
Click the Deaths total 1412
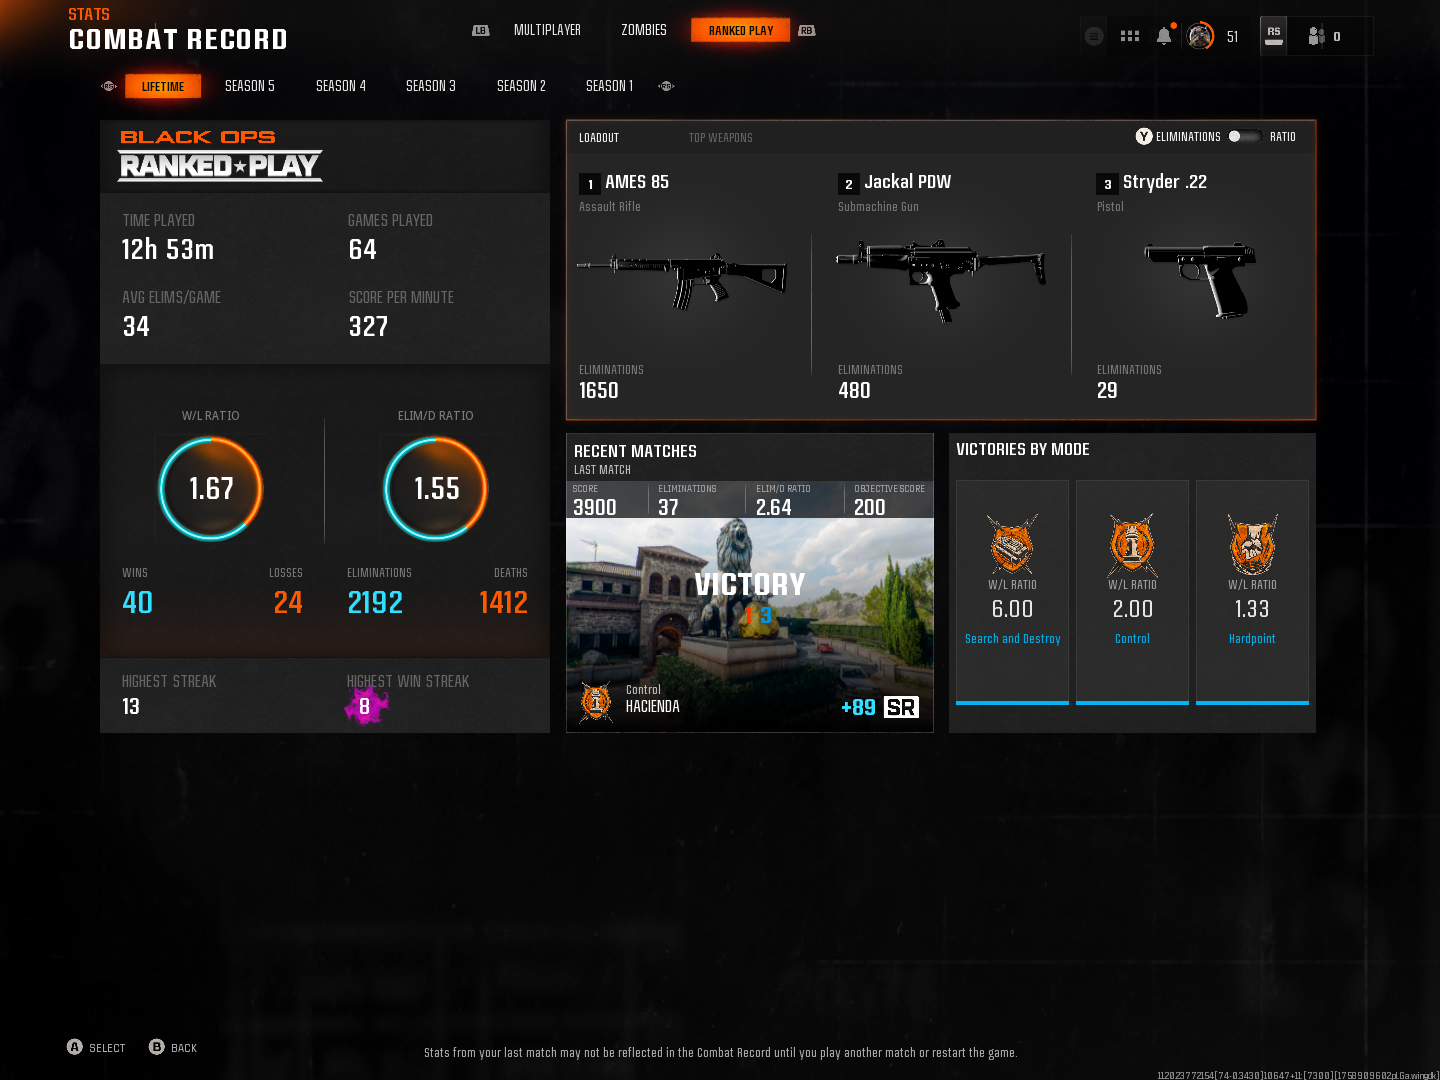(x=503, y=603)
